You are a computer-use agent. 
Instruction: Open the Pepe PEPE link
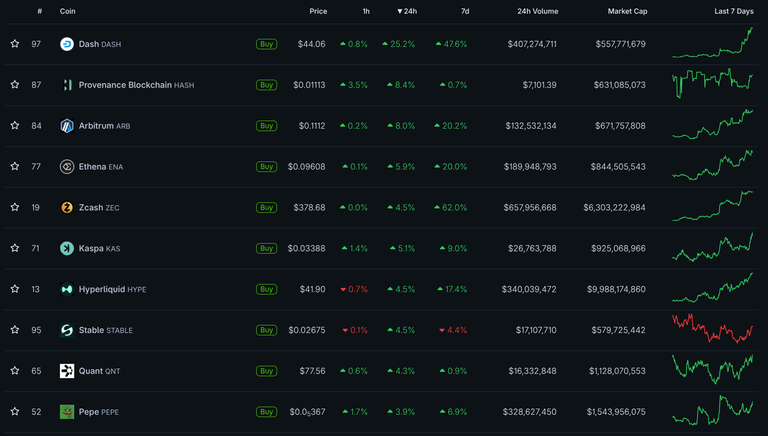(x=99, y=412)
